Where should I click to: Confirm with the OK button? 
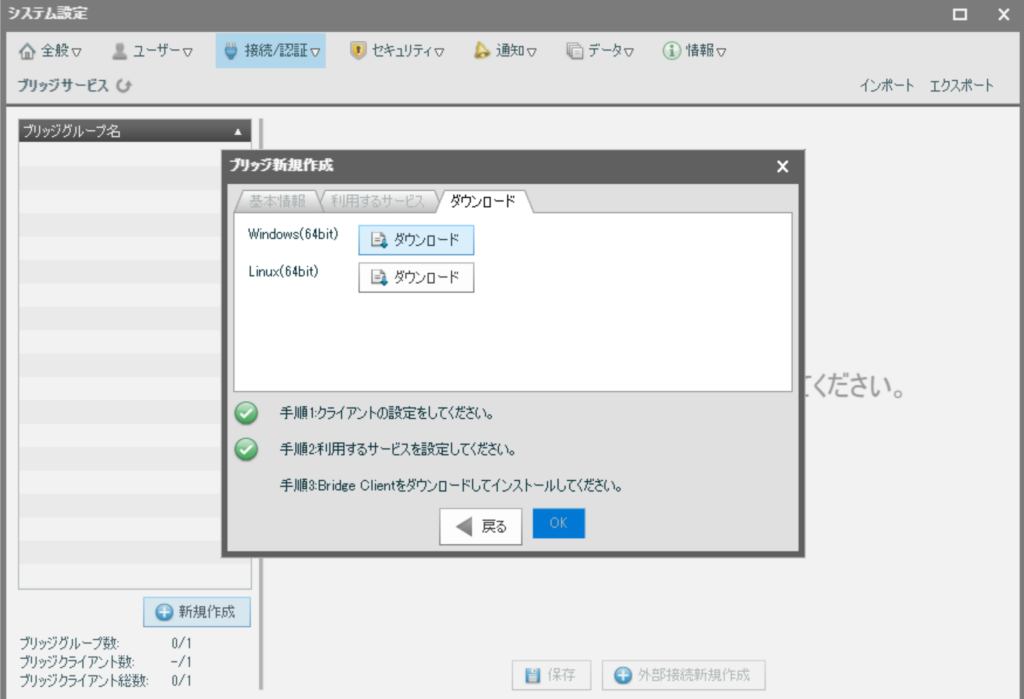pos(558,524)
